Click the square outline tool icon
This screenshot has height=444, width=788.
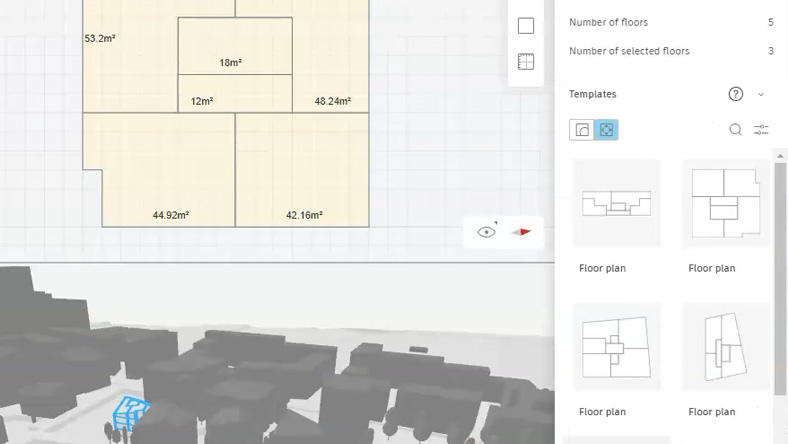526,25
